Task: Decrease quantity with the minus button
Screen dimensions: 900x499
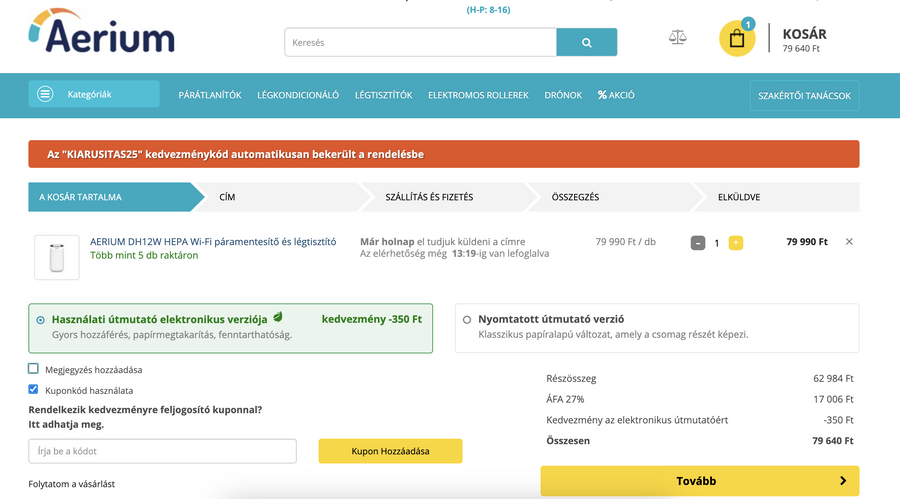Action: coord(698,243)
